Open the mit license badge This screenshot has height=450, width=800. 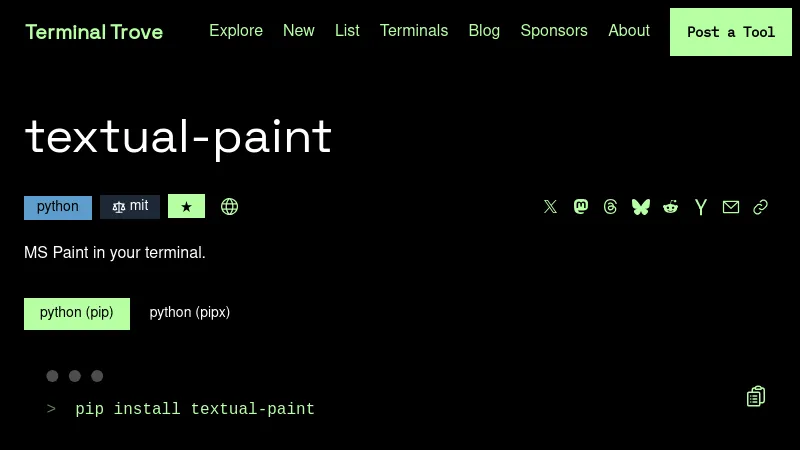click(130, 207)
